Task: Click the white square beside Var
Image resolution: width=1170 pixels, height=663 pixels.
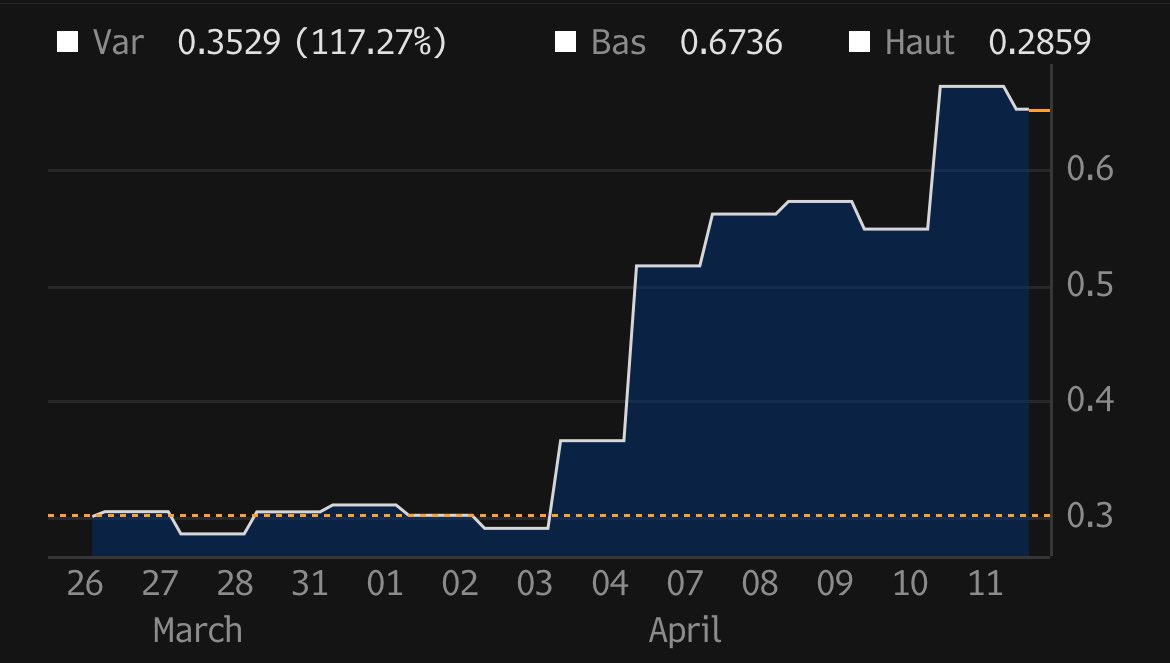Action: click(68, 42)
